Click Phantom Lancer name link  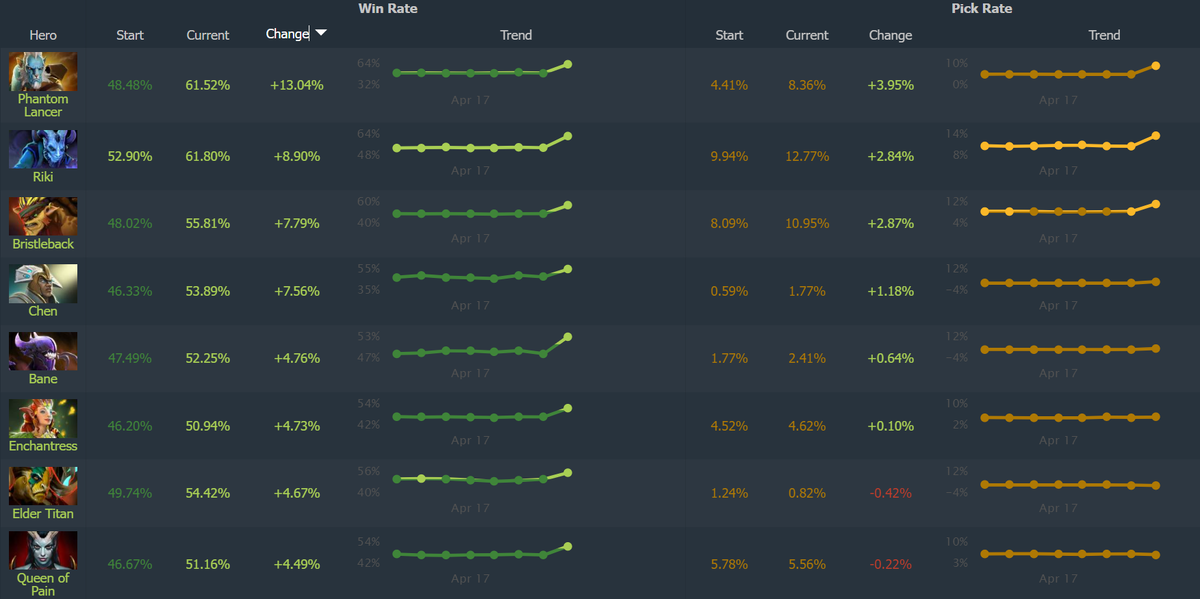(43, 105)
